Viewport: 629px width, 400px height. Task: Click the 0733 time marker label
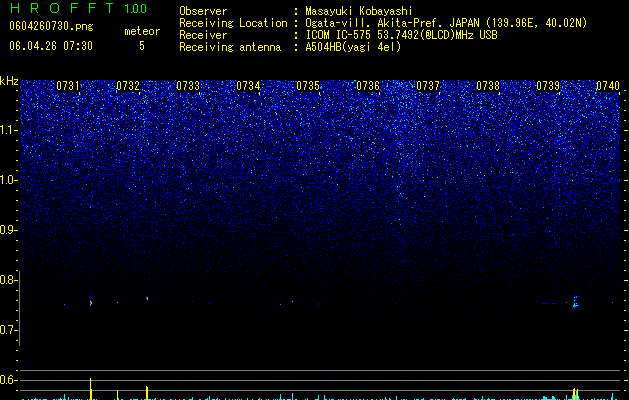188,86
